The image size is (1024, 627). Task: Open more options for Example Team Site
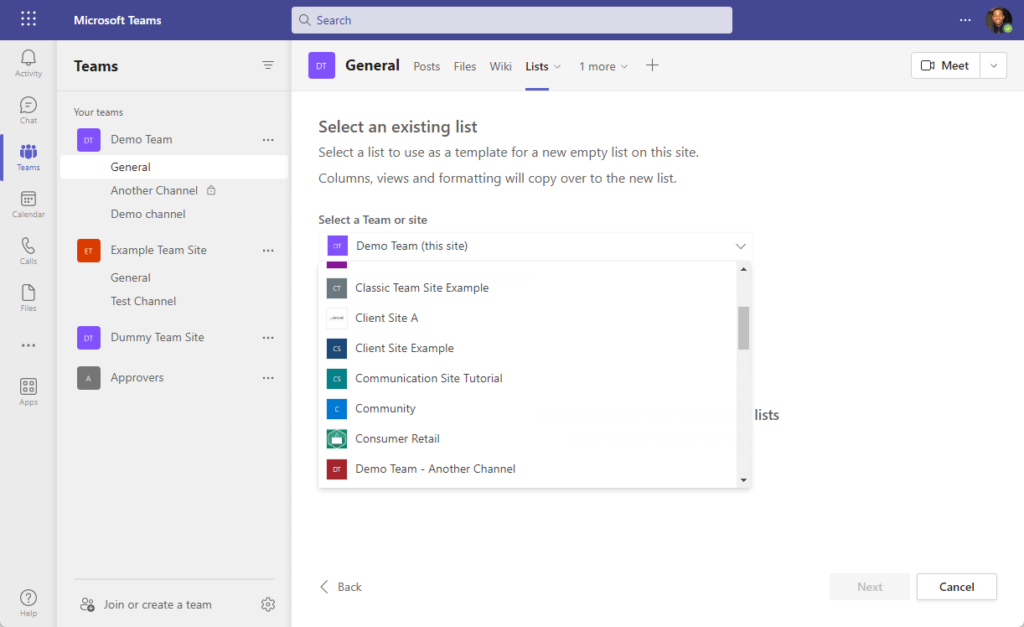point(268,251)
